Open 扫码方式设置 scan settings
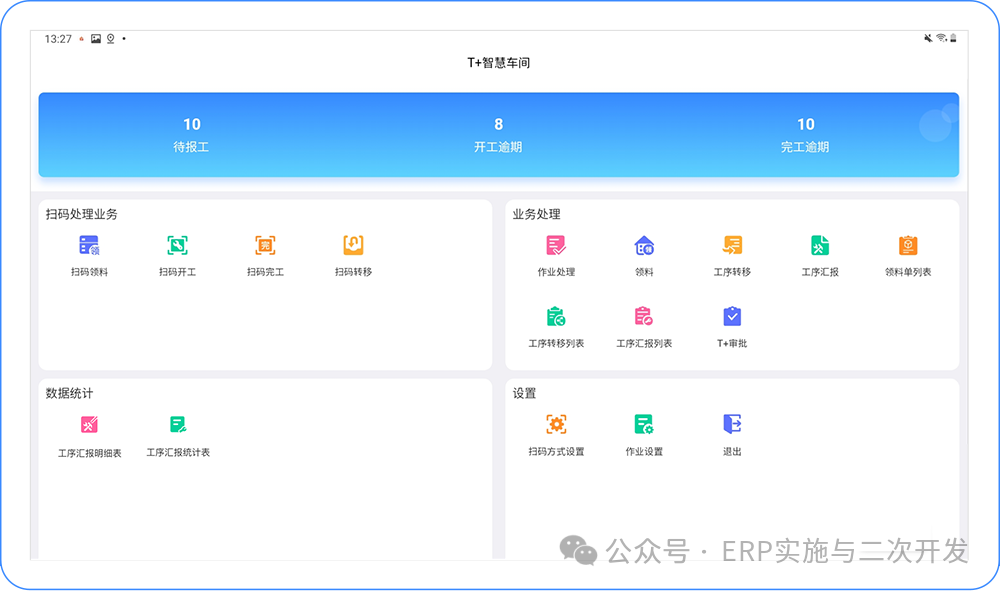The height and width of the screenshot is (591, 1000). 556,425
